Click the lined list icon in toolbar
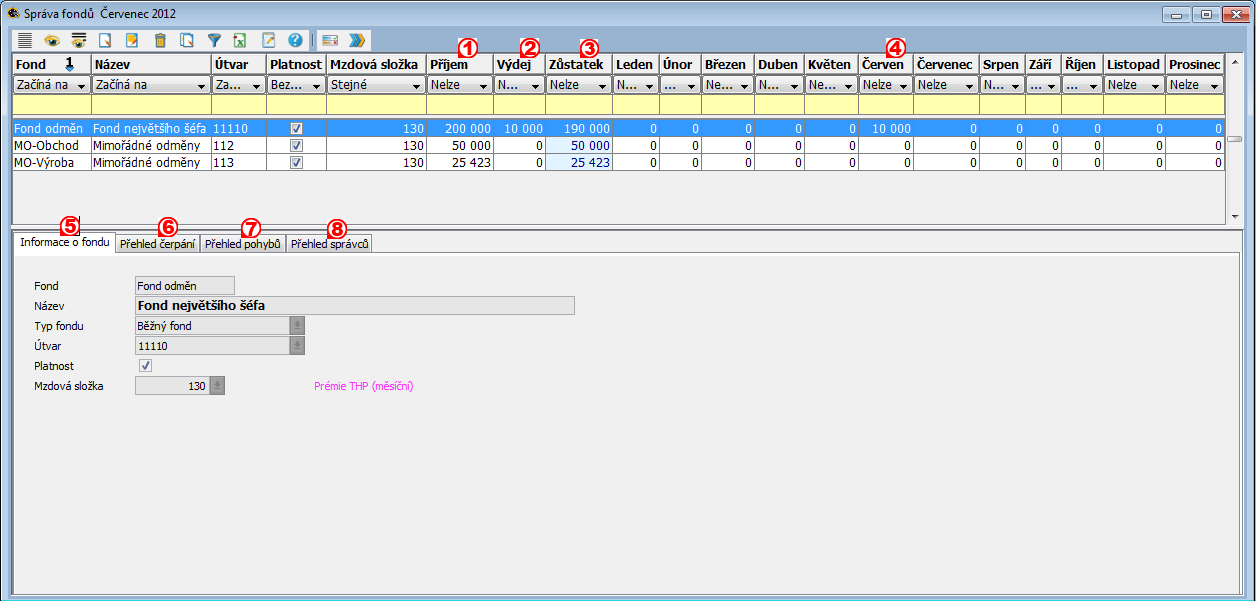 click(25, 41)
